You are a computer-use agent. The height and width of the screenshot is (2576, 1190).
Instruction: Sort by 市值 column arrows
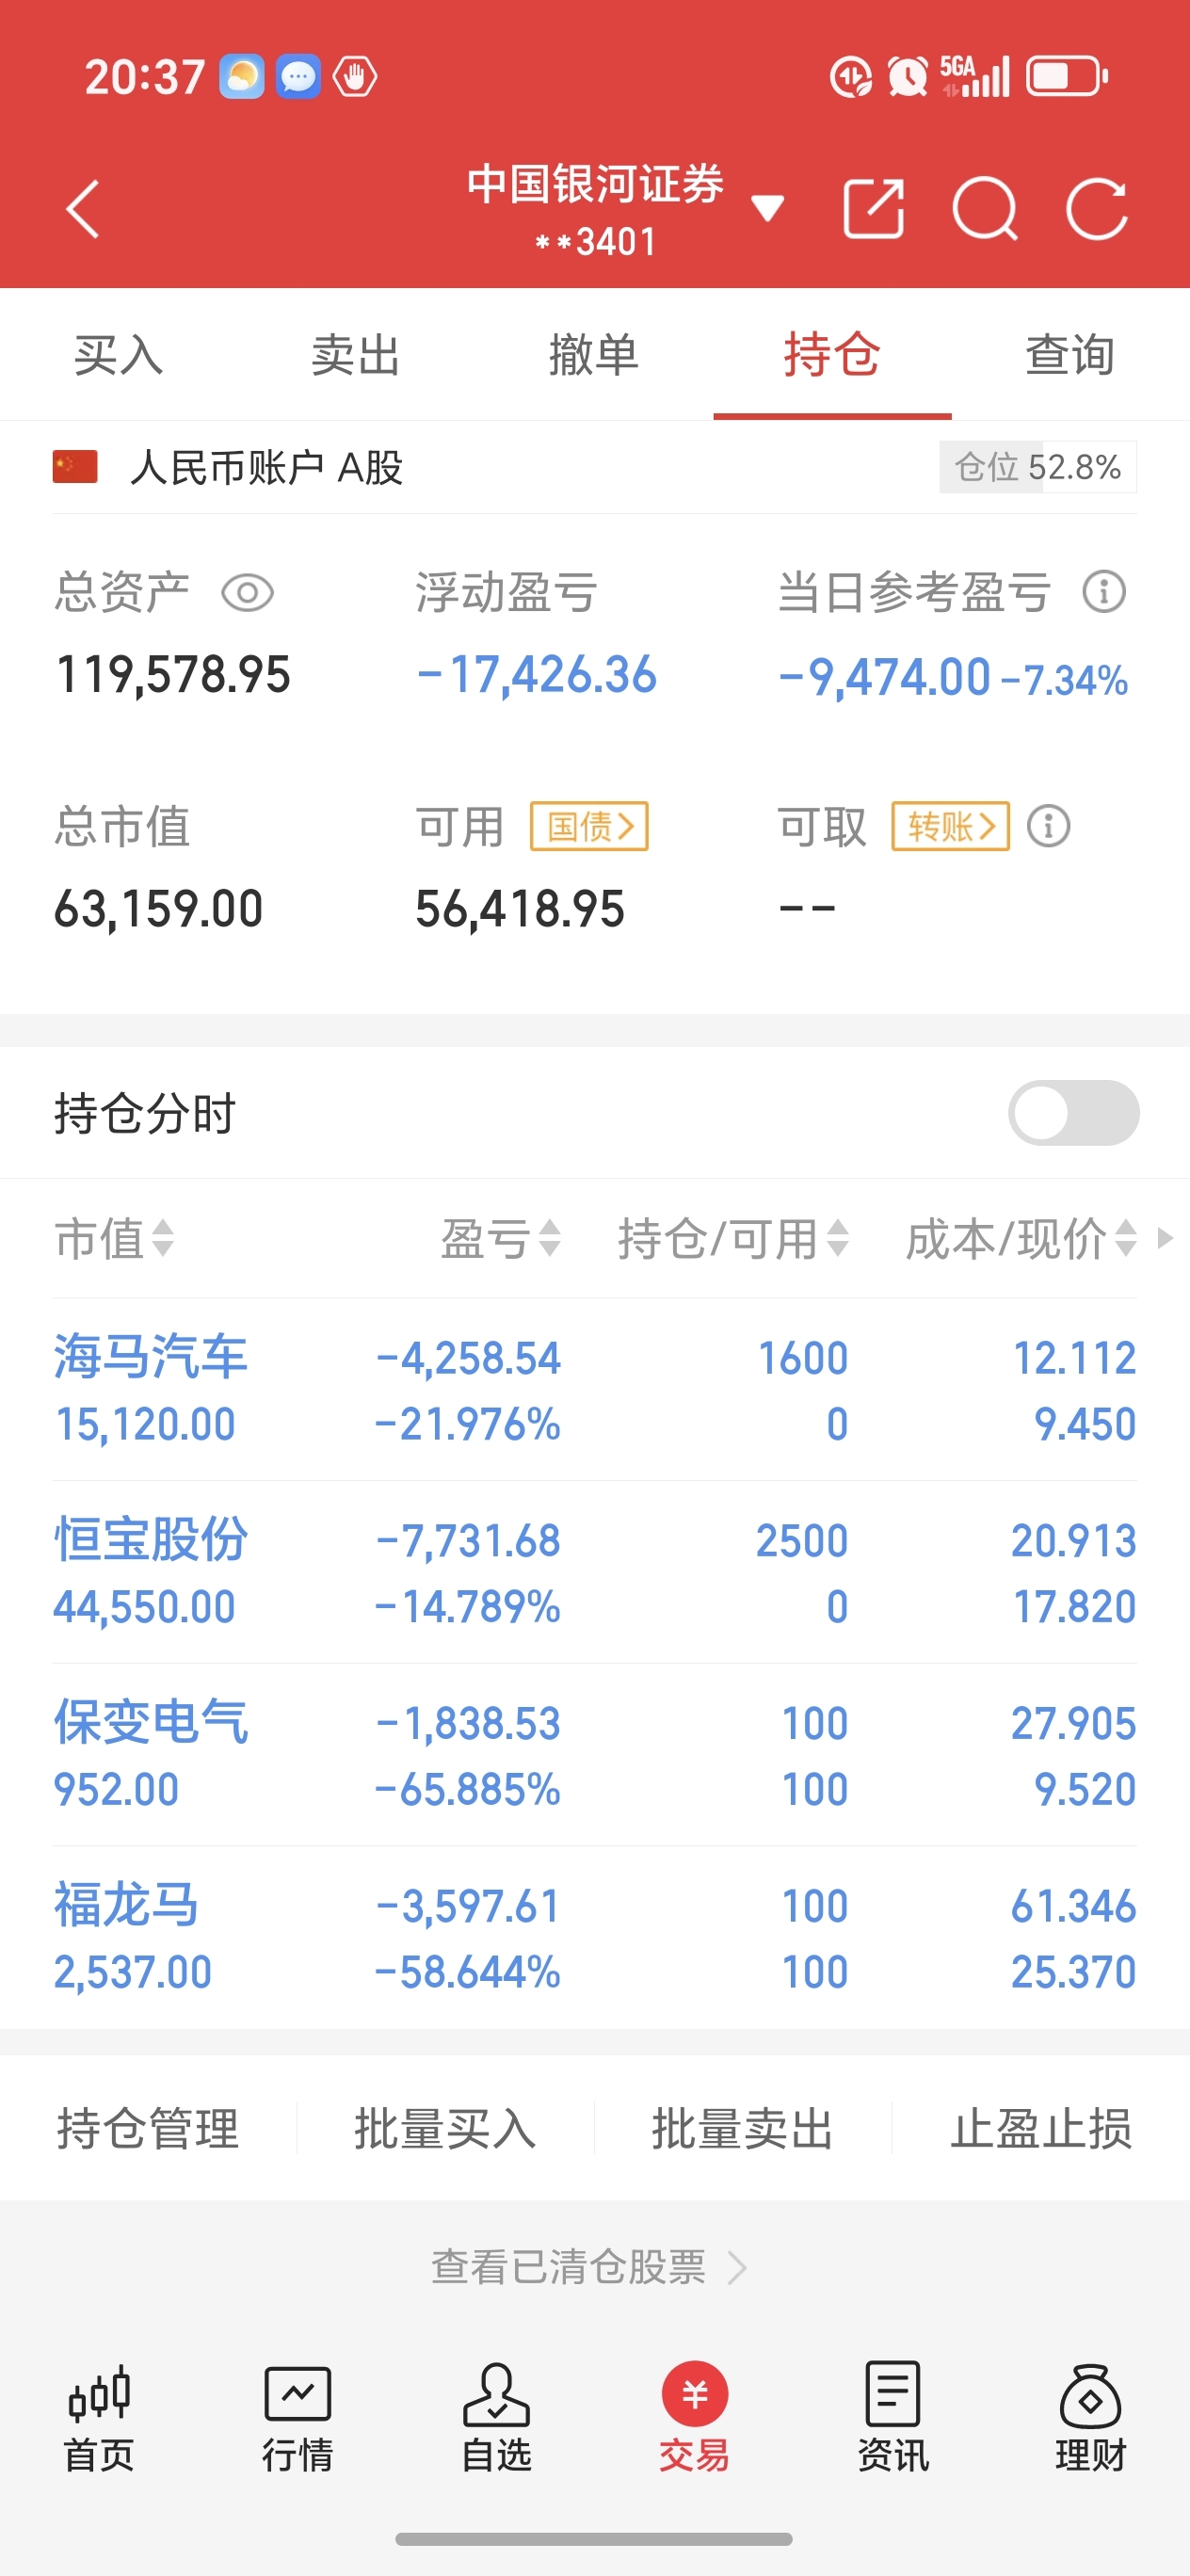coord(114,1239)
